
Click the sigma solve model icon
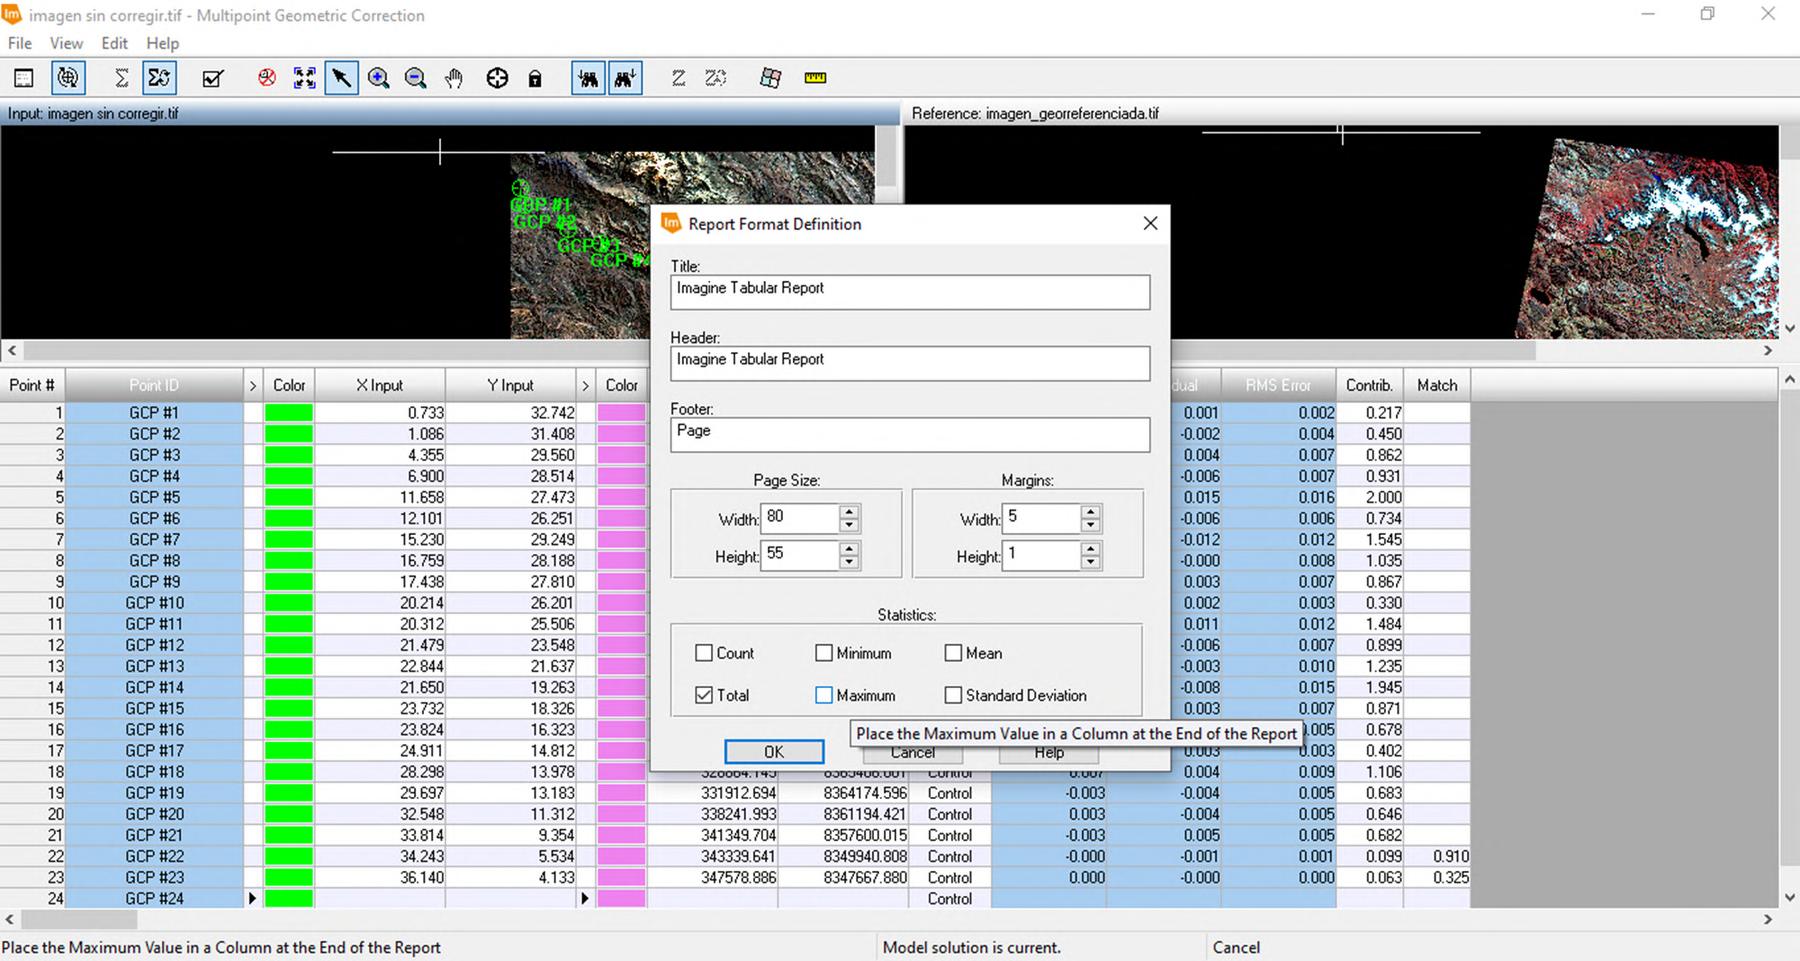(121, 78)
